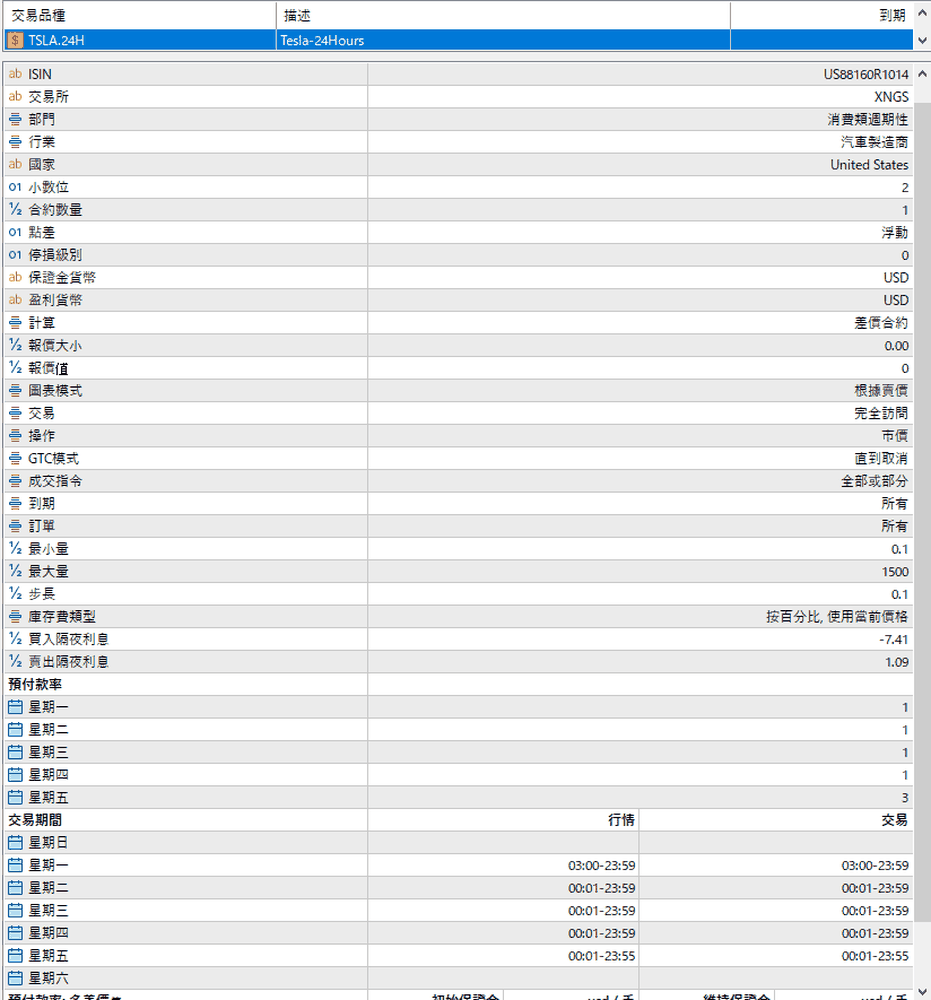Click the Tesla-24Hours description cell
Image resolution: width=931 pixels, height=1000 pixels.
(502, 40)
